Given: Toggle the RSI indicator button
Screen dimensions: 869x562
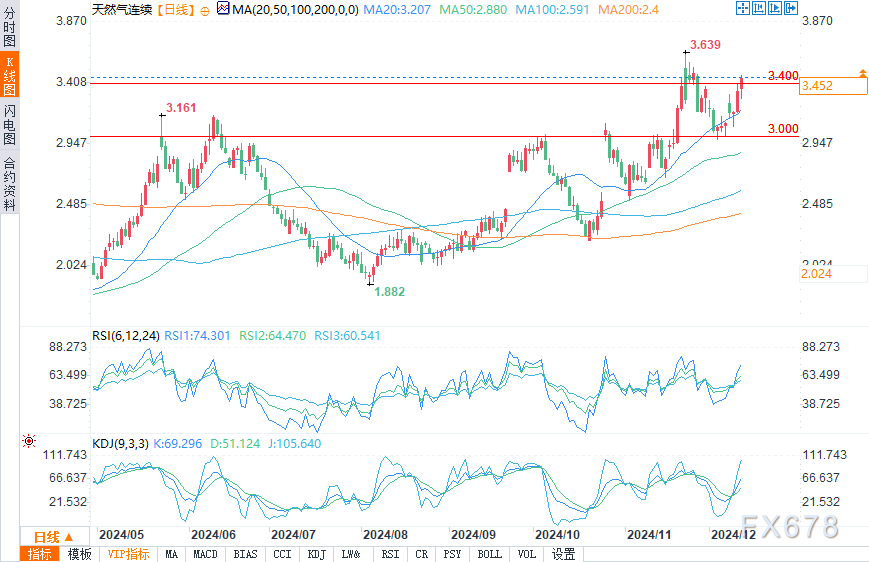Looking at the screenshot, I should coord(389,554).
